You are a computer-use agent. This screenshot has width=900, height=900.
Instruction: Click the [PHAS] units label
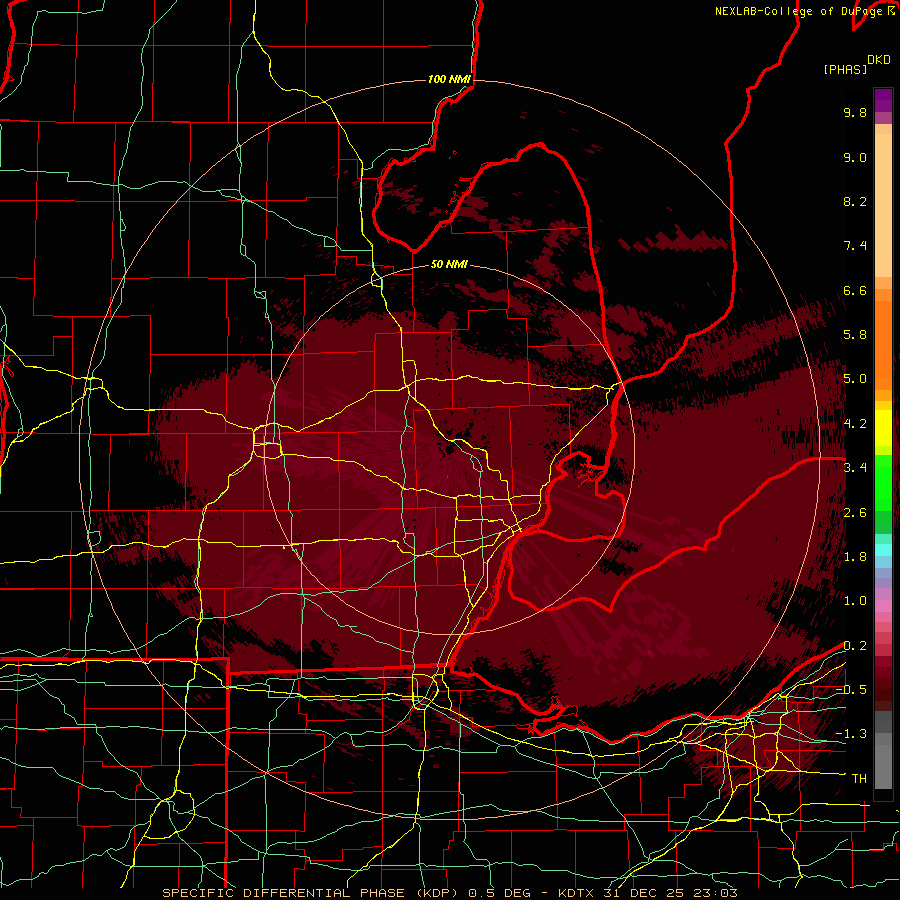click(845, 69)
